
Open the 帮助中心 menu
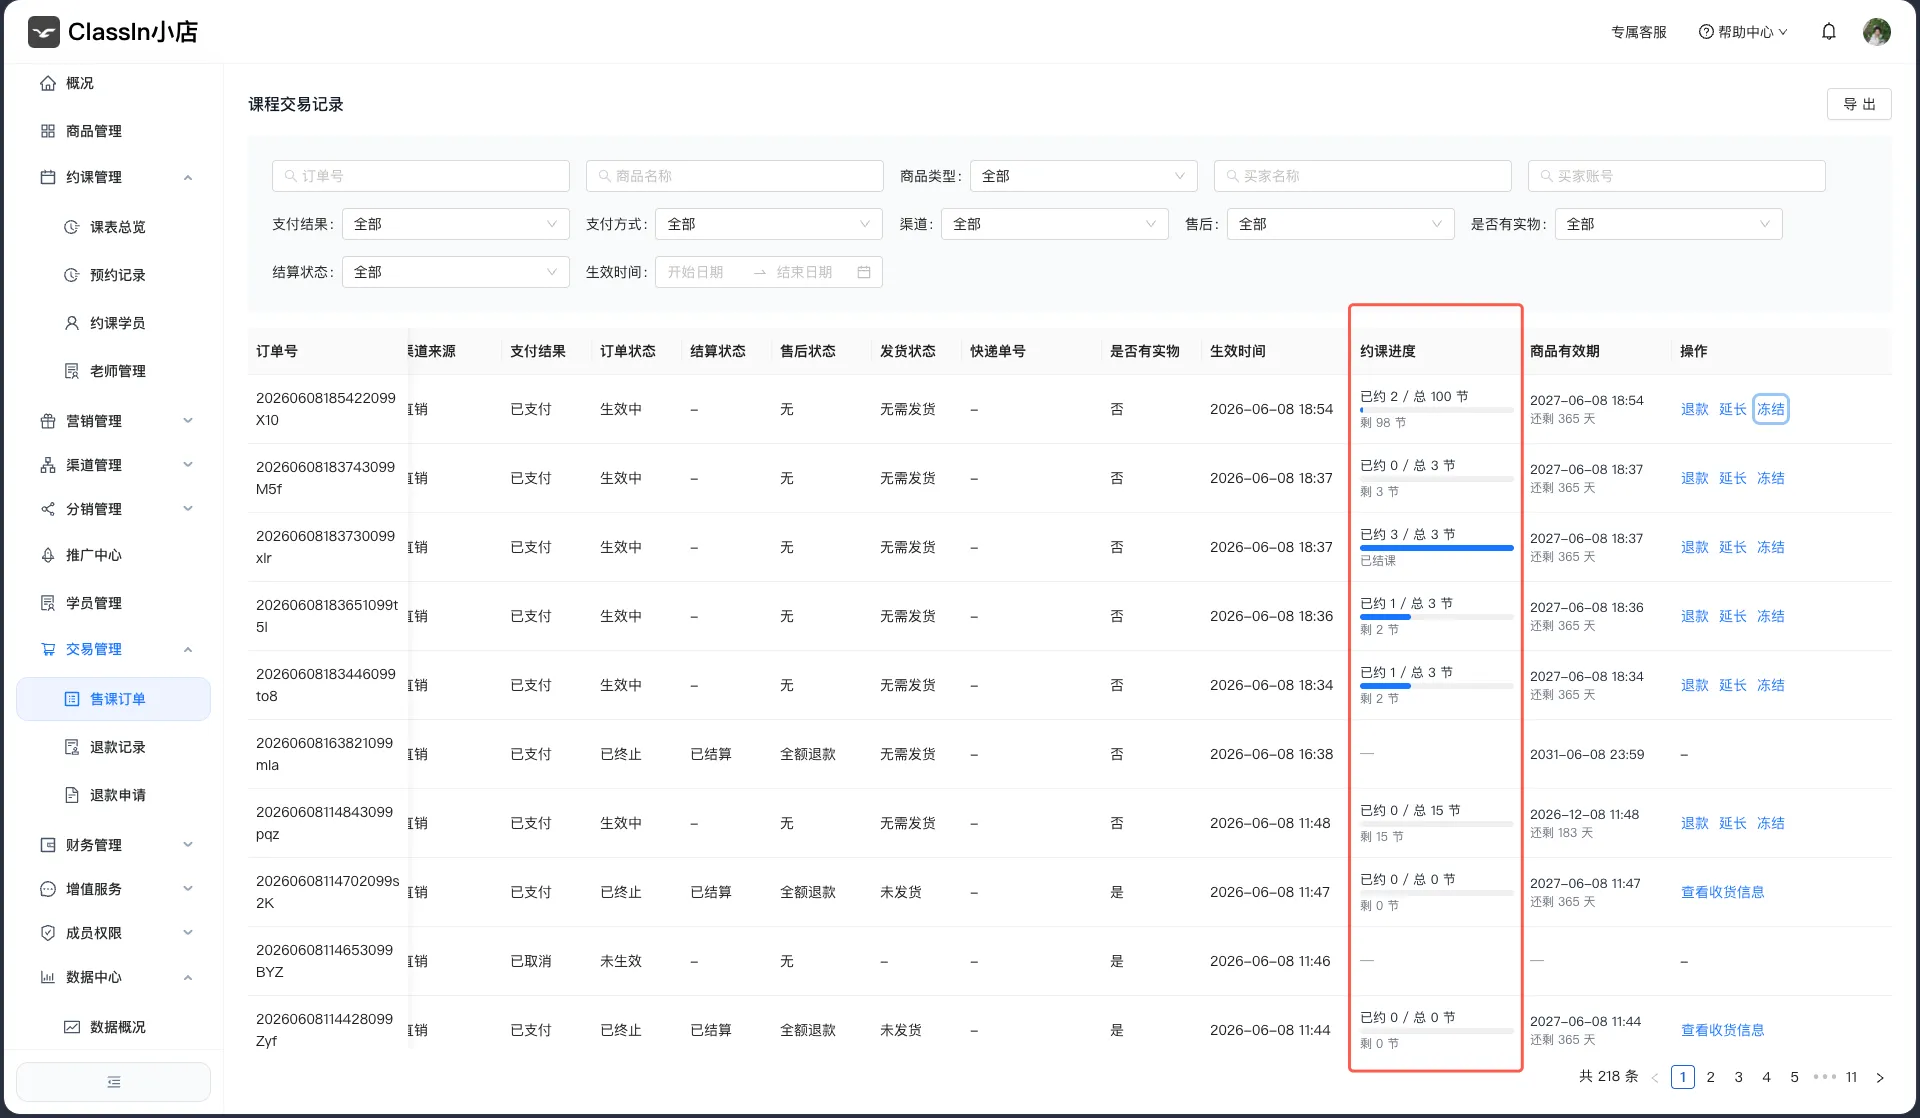click(1743, 32)
